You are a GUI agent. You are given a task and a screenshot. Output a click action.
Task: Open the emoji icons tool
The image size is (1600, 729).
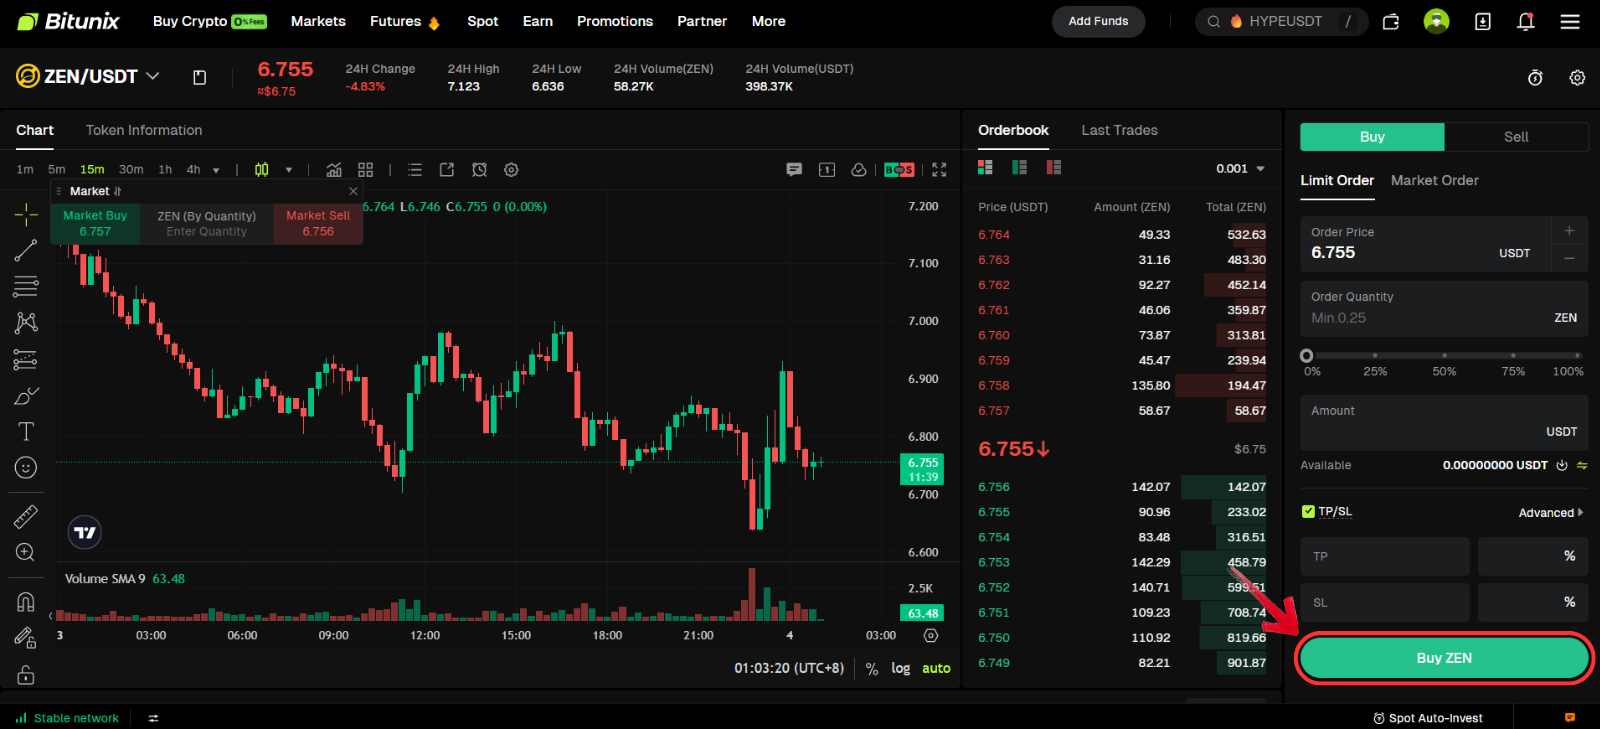pyautogui.click(x=26, y=468)
